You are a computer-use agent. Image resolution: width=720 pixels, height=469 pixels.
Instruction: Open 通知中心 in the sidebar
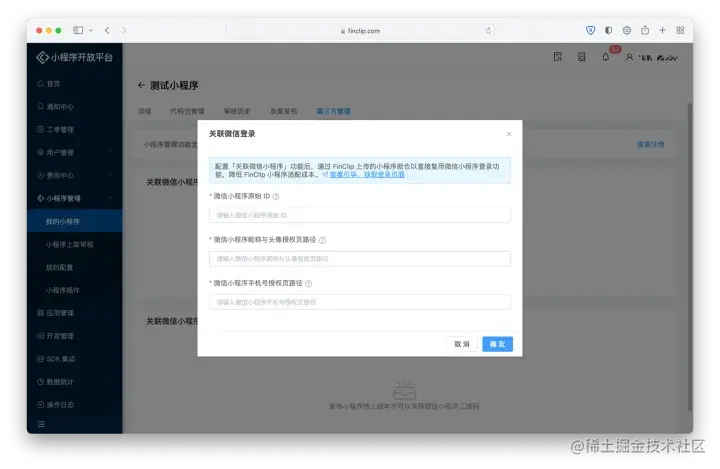[55, 107]
